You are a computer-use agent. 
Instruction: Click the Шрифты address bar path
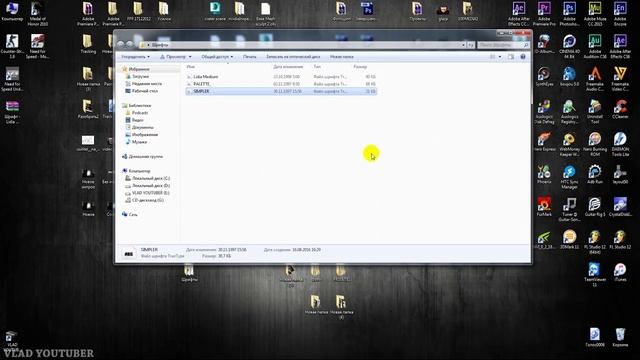tap(160, 45)
